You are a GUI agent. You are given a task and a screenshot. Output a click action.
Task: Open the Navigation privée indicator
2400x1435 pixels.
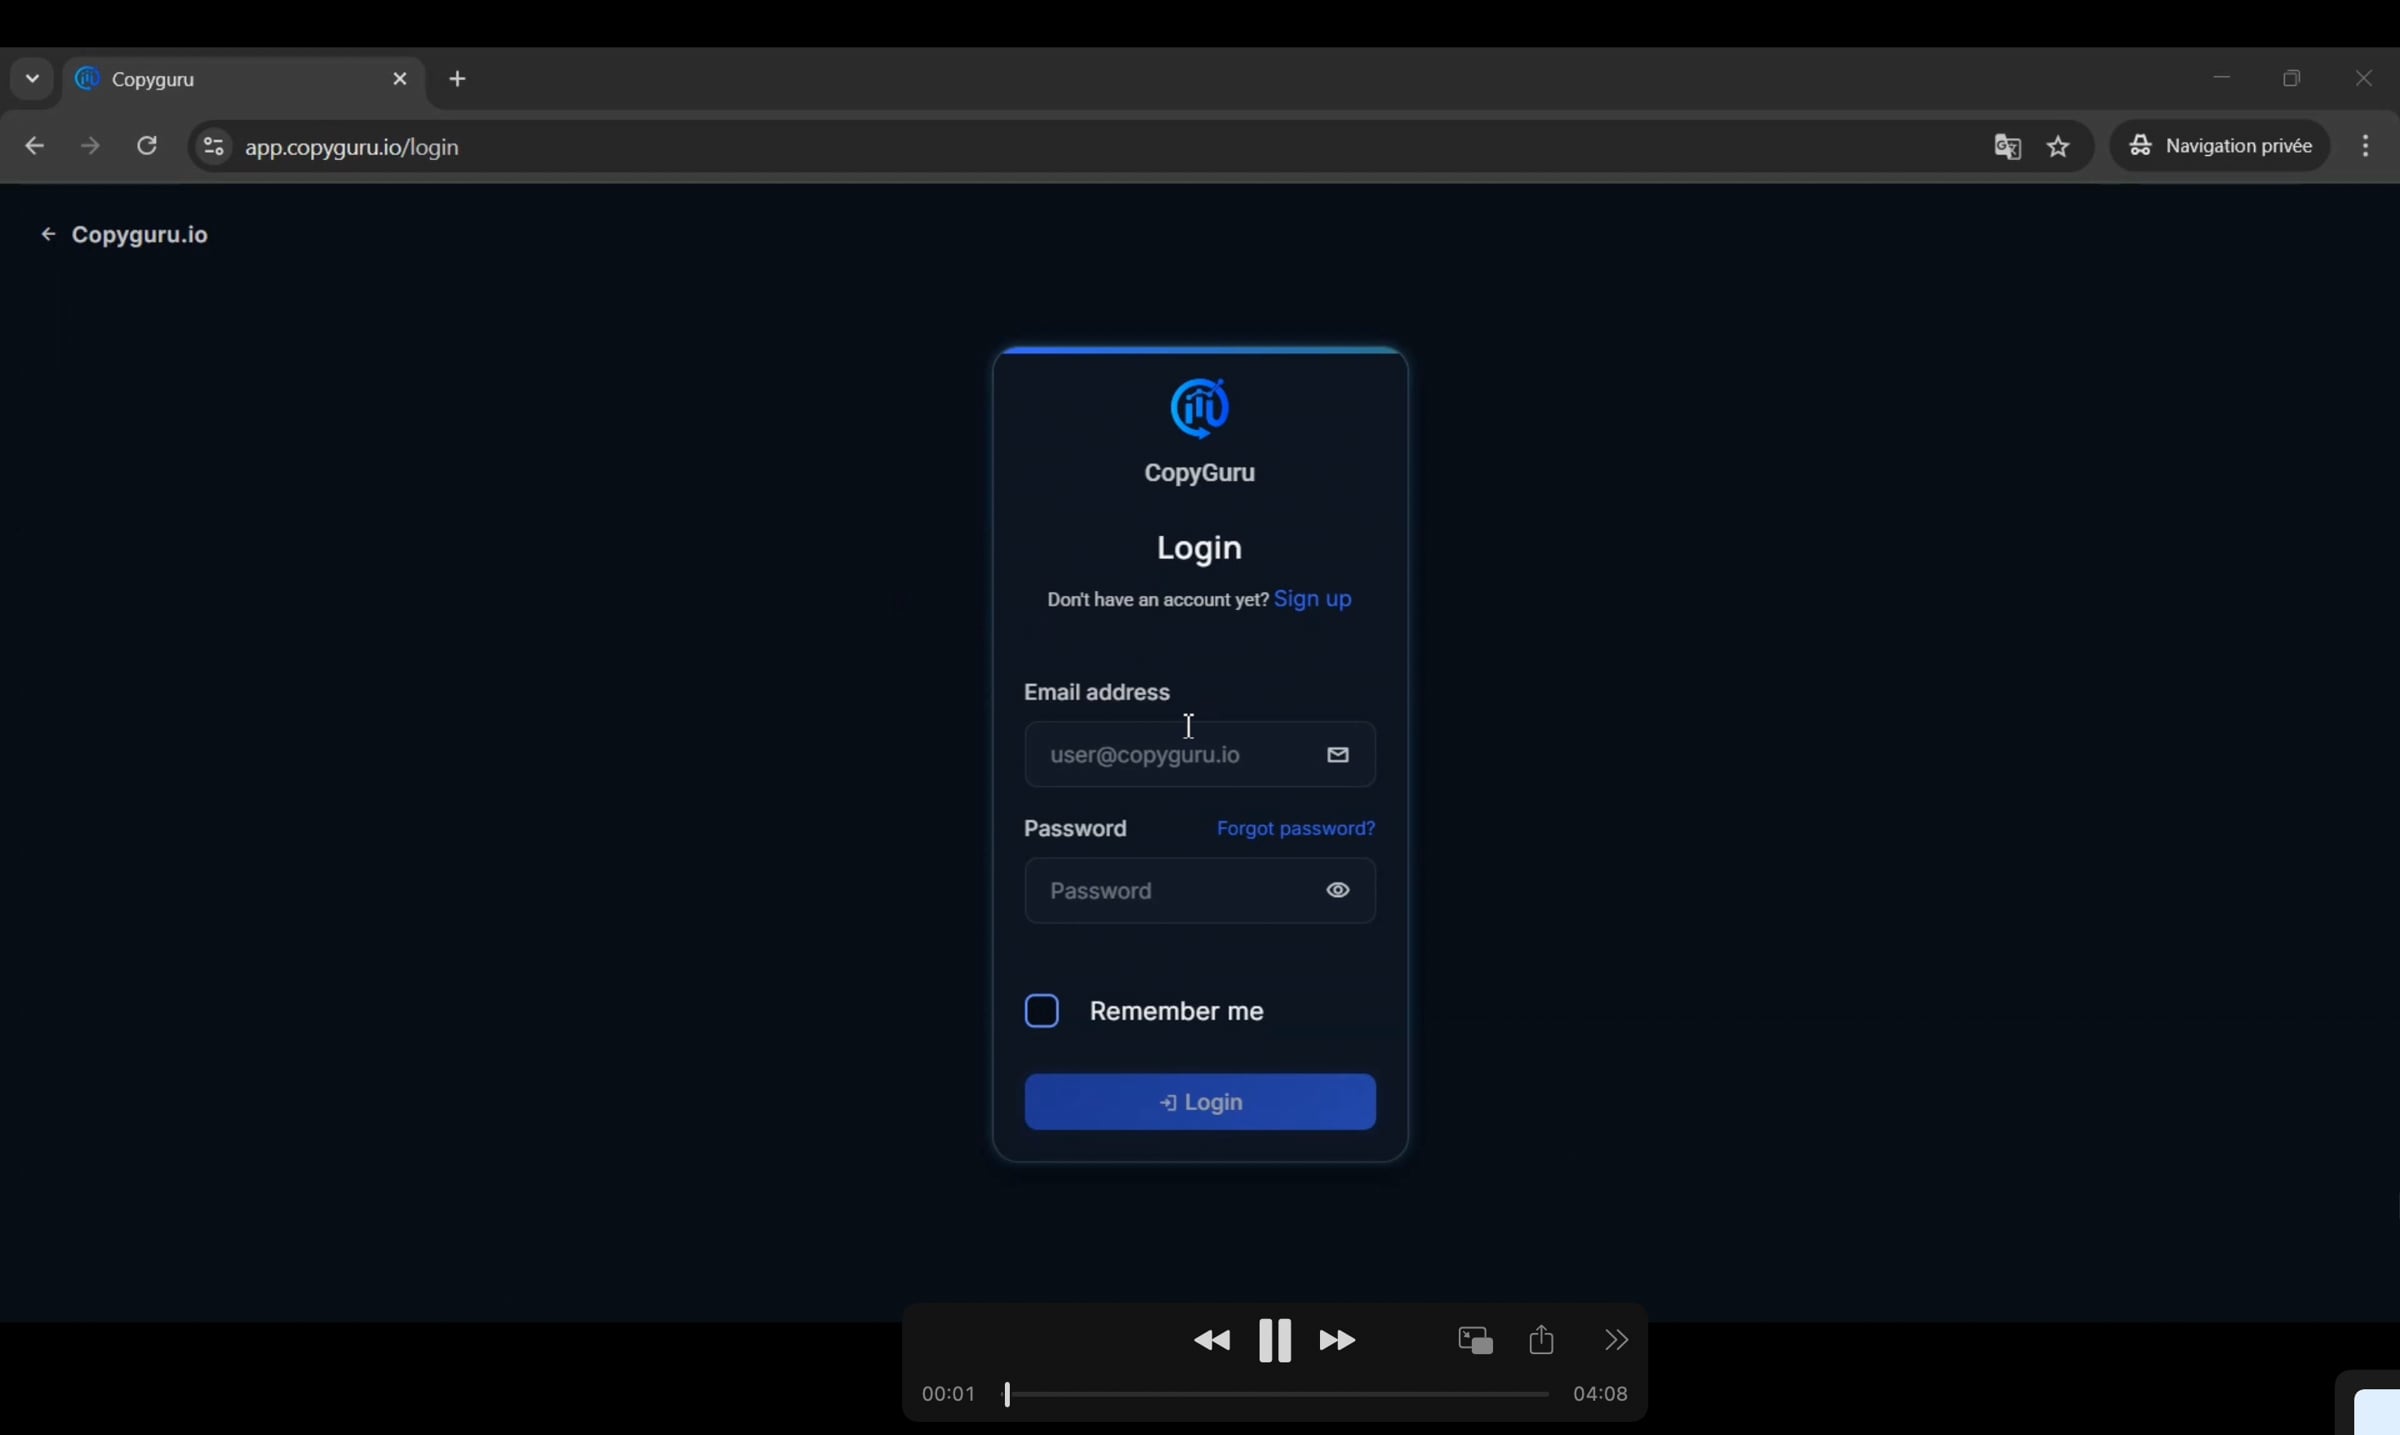(2220, 146)
